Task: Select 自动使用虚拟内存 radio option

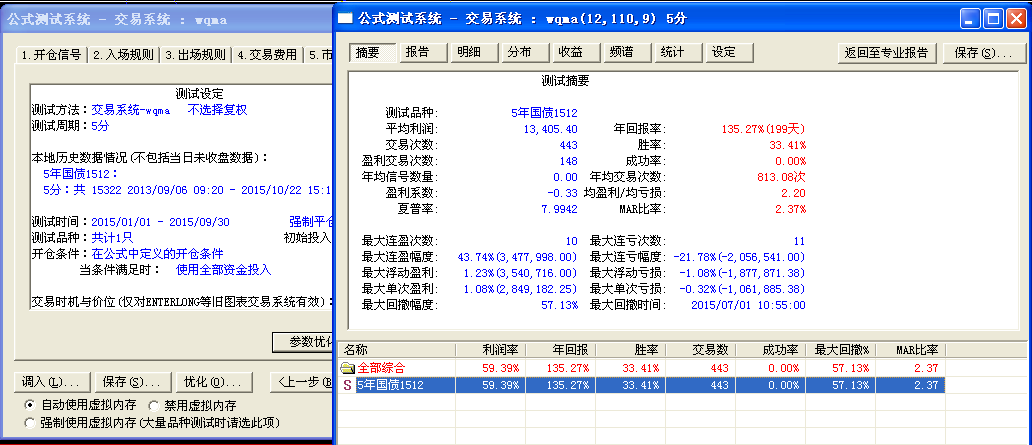Action: pos(31,405)
